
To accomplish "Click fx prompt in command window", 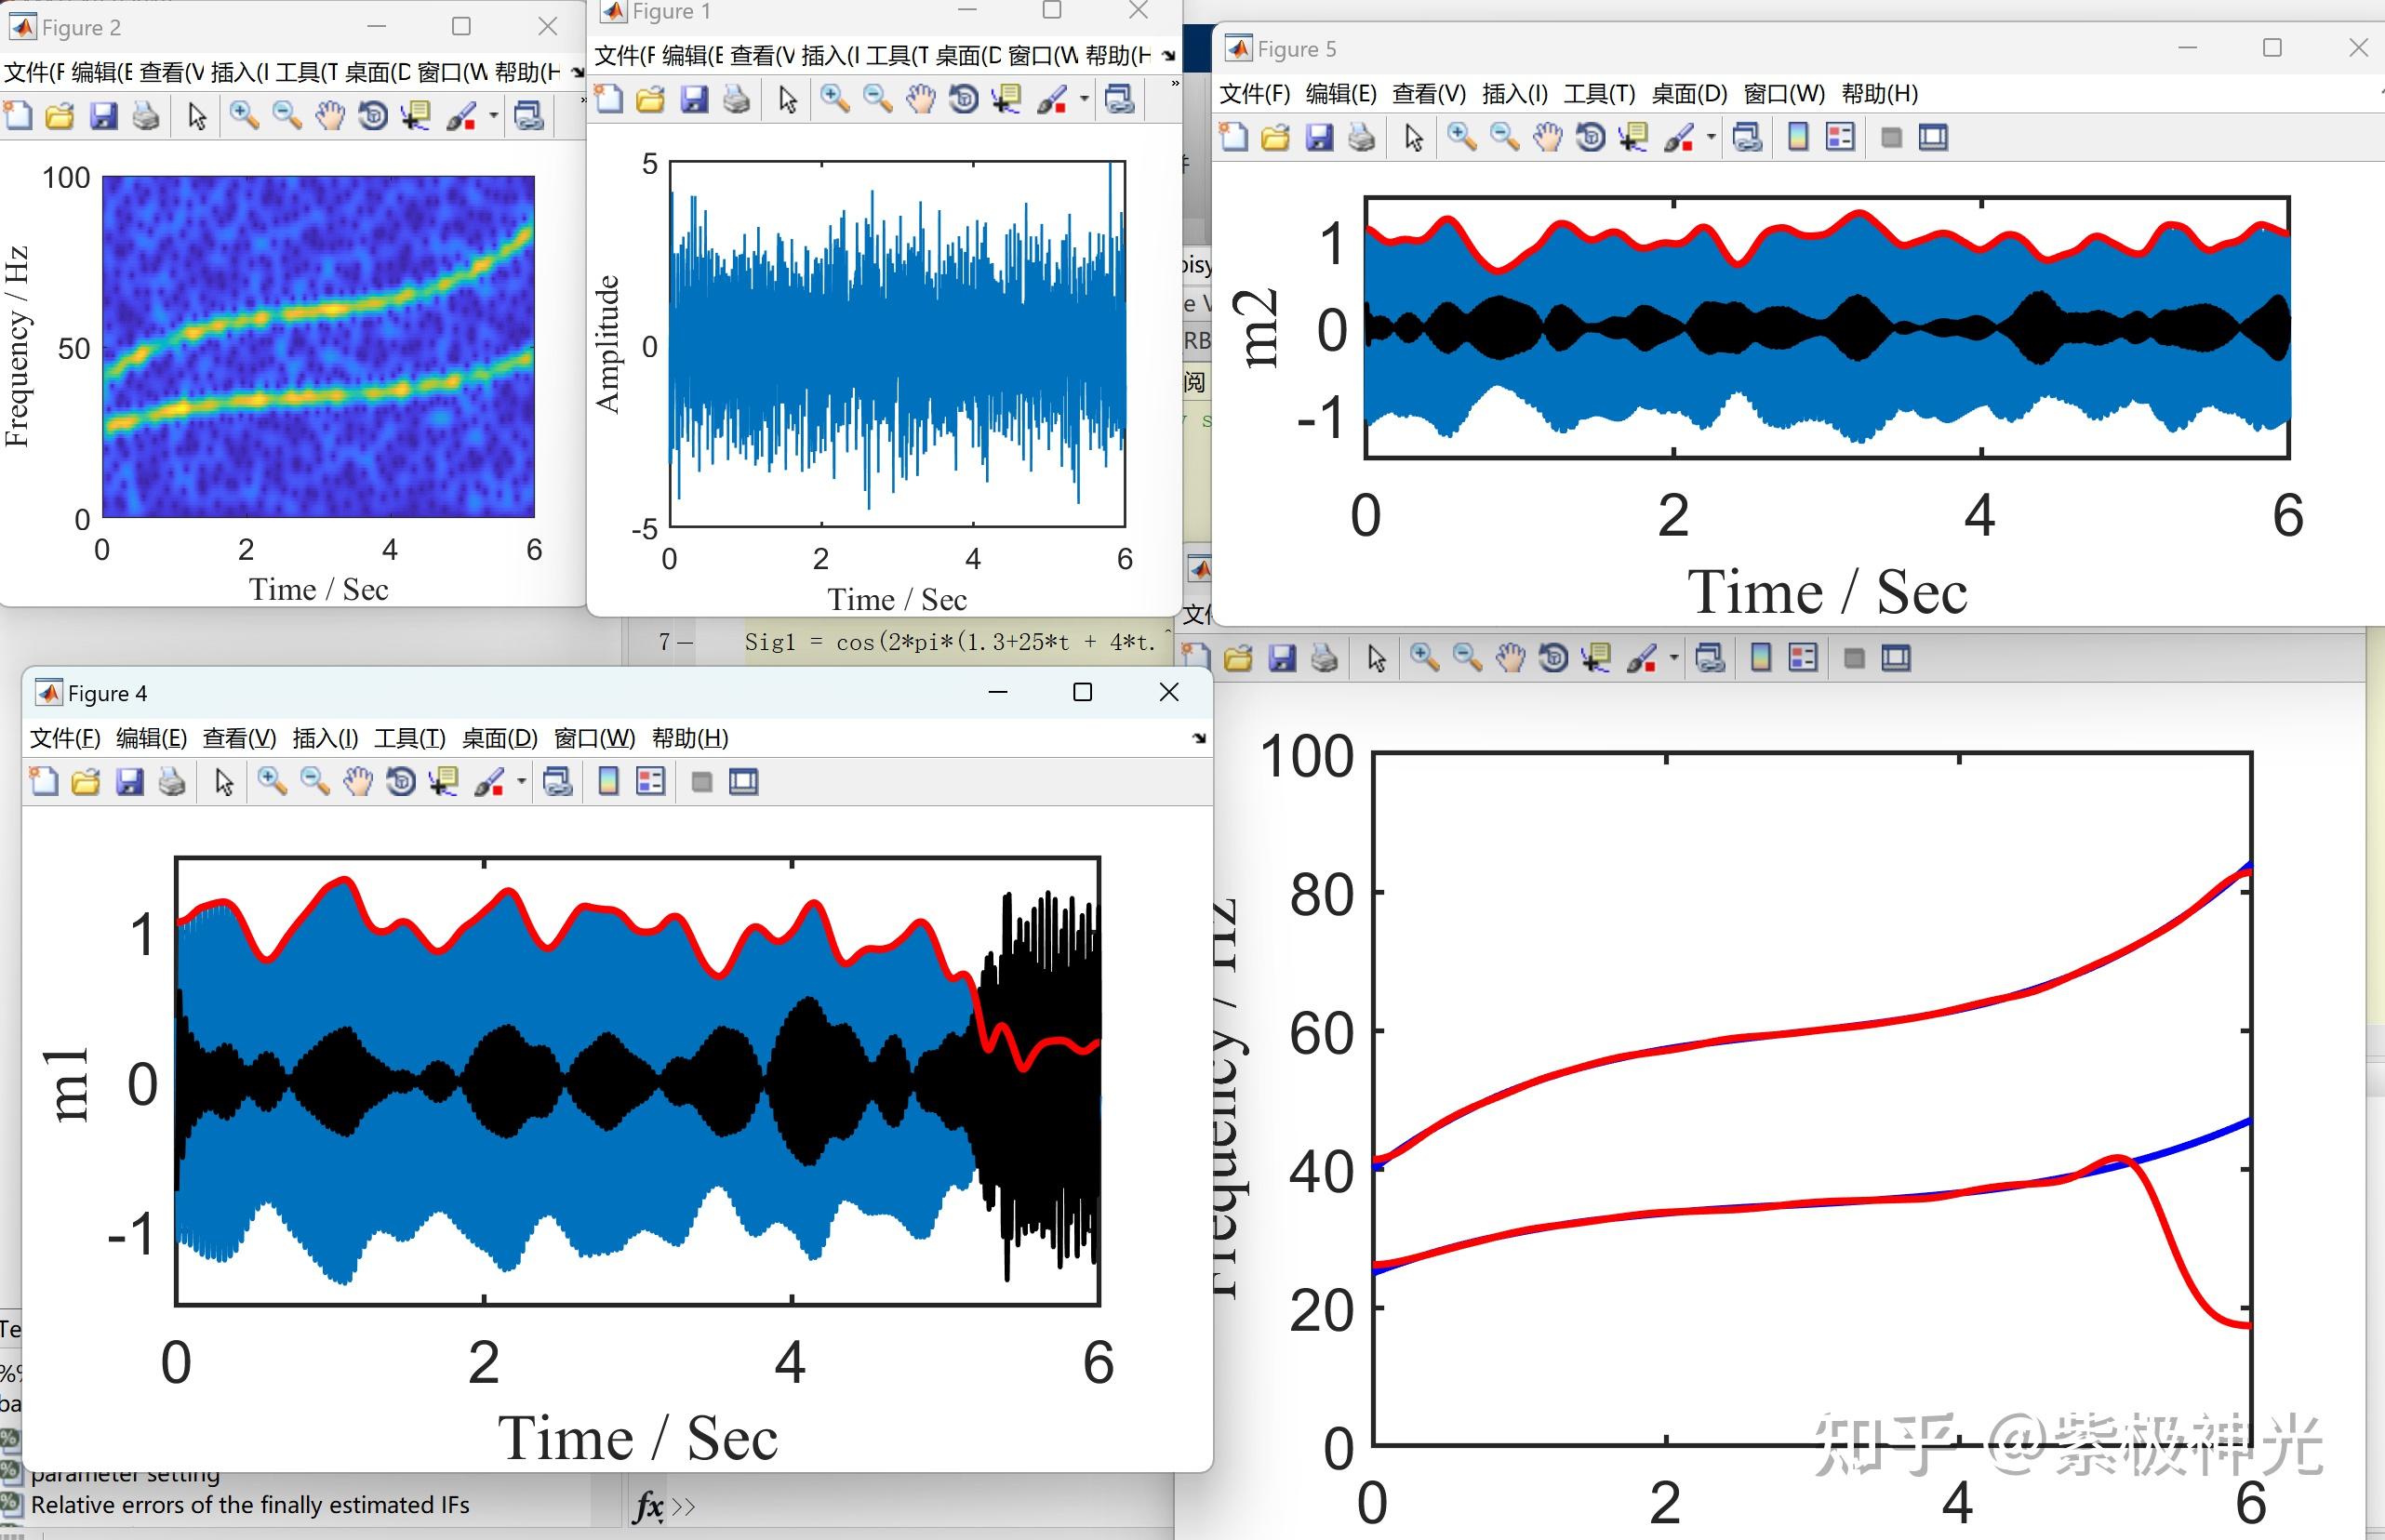I will coord(648,1506).
